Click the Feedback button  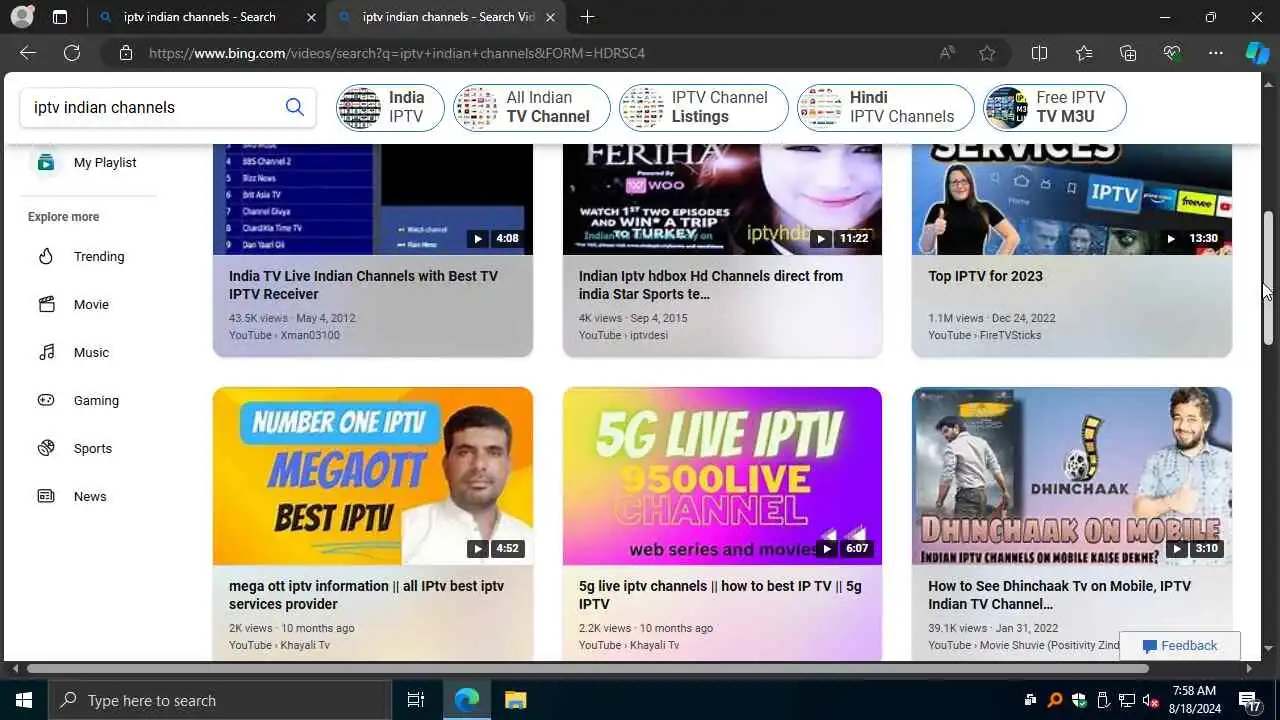click(x=1180, y=646)
